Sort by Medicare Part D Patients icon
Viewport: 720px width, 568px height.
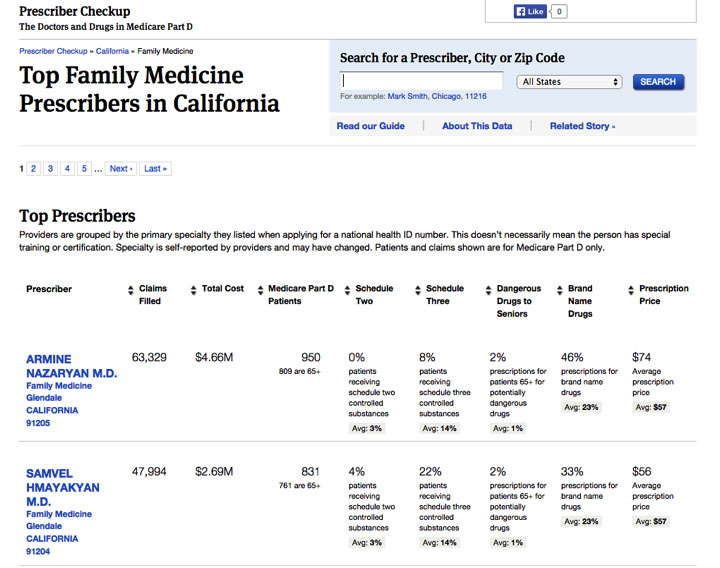(260, 290)
